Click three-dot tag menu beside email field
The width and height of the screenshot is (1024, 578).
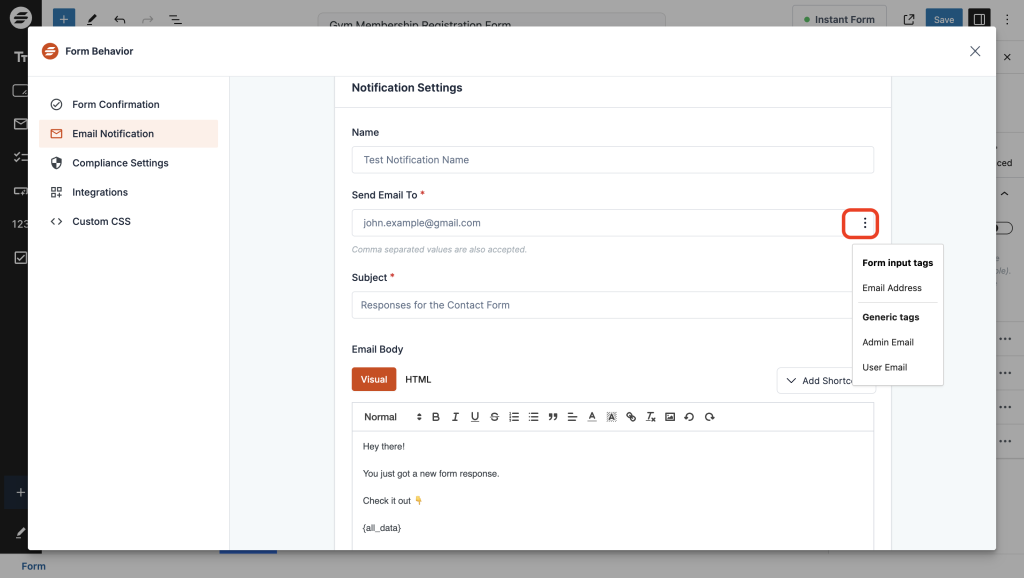pyautogui.click(x=865, y=223)
